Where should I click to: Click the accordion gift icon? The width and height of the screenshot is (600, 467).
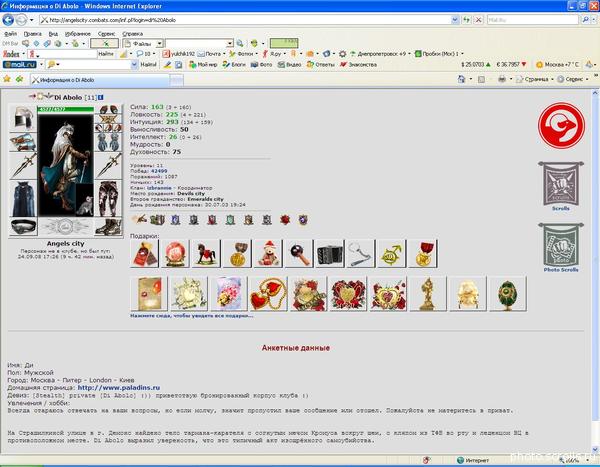coord(330,254)
